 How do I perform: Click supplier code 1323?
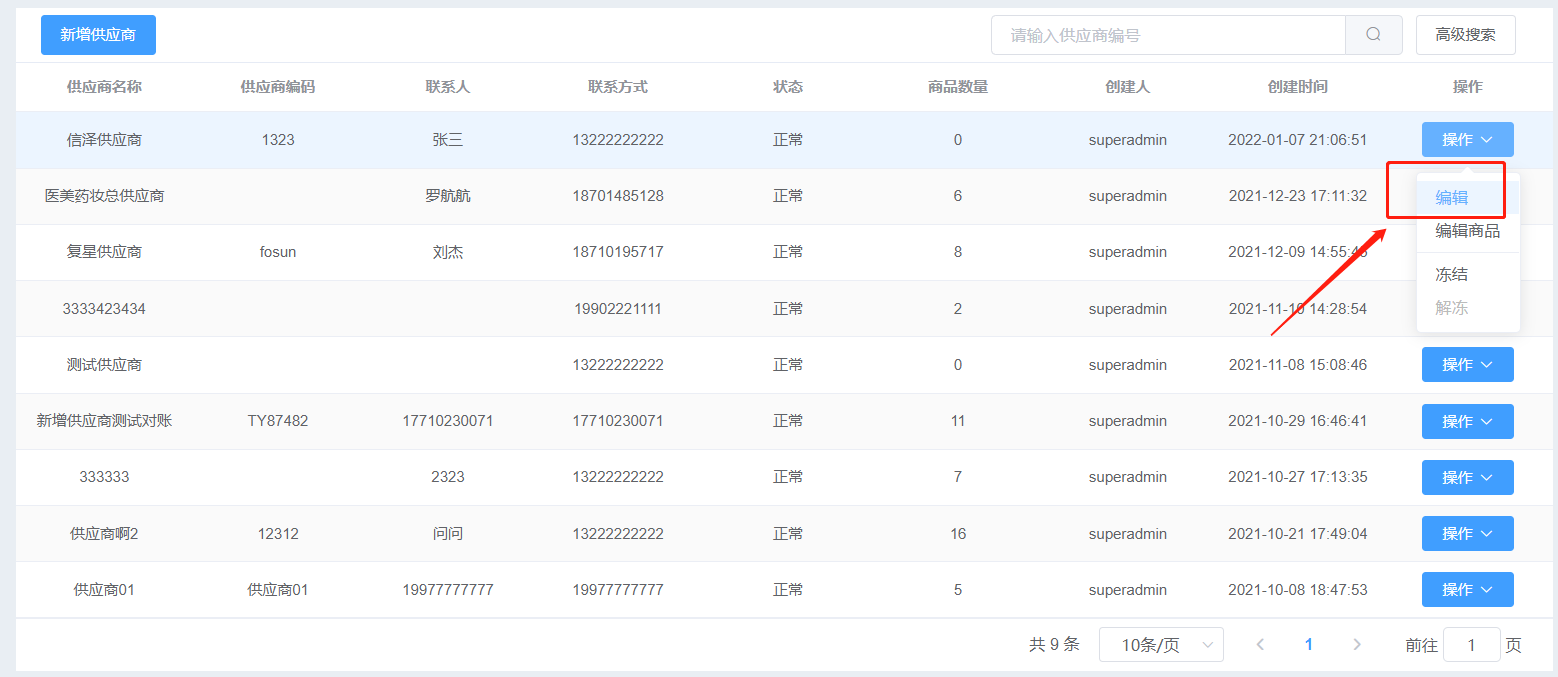pyautogui.click(x=278, y=140)
